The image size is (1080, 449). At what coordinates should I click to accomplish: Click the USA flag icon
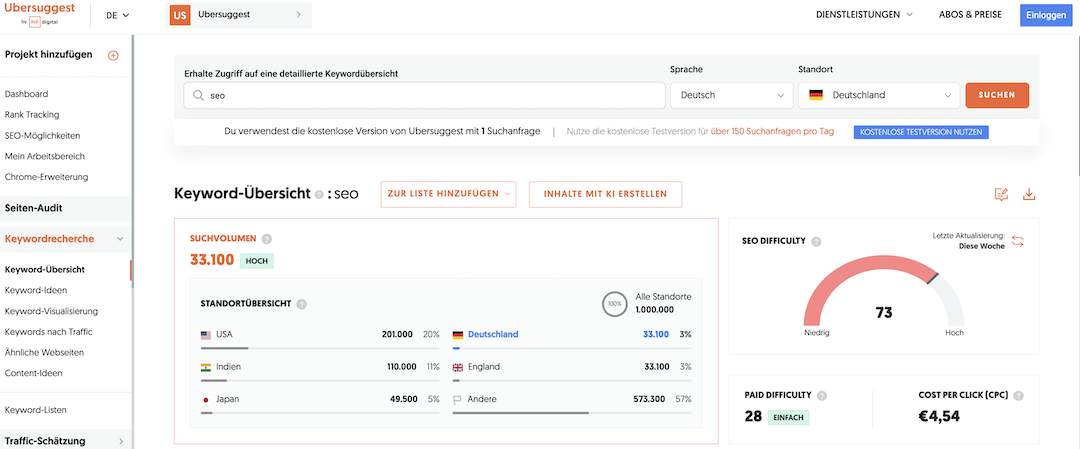(206, 335)
